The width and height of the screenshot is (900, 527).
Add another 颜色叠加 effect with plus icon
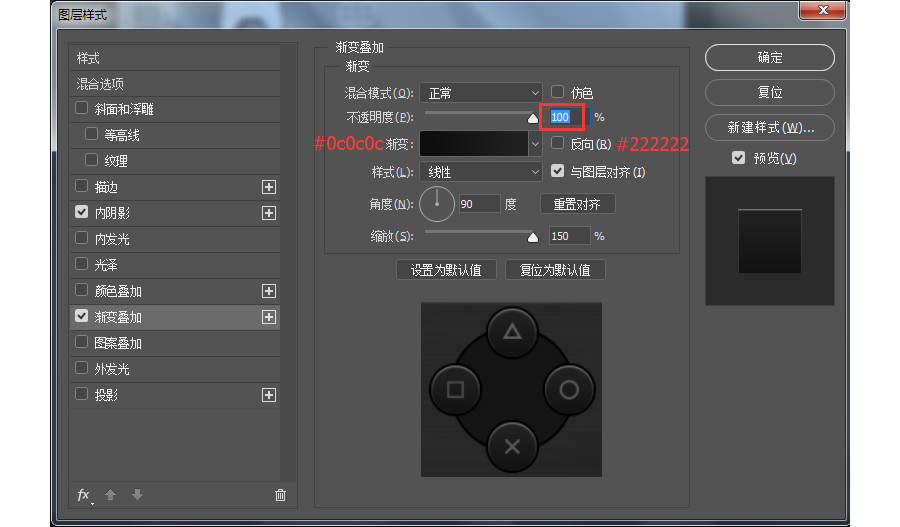pos(269,291)
